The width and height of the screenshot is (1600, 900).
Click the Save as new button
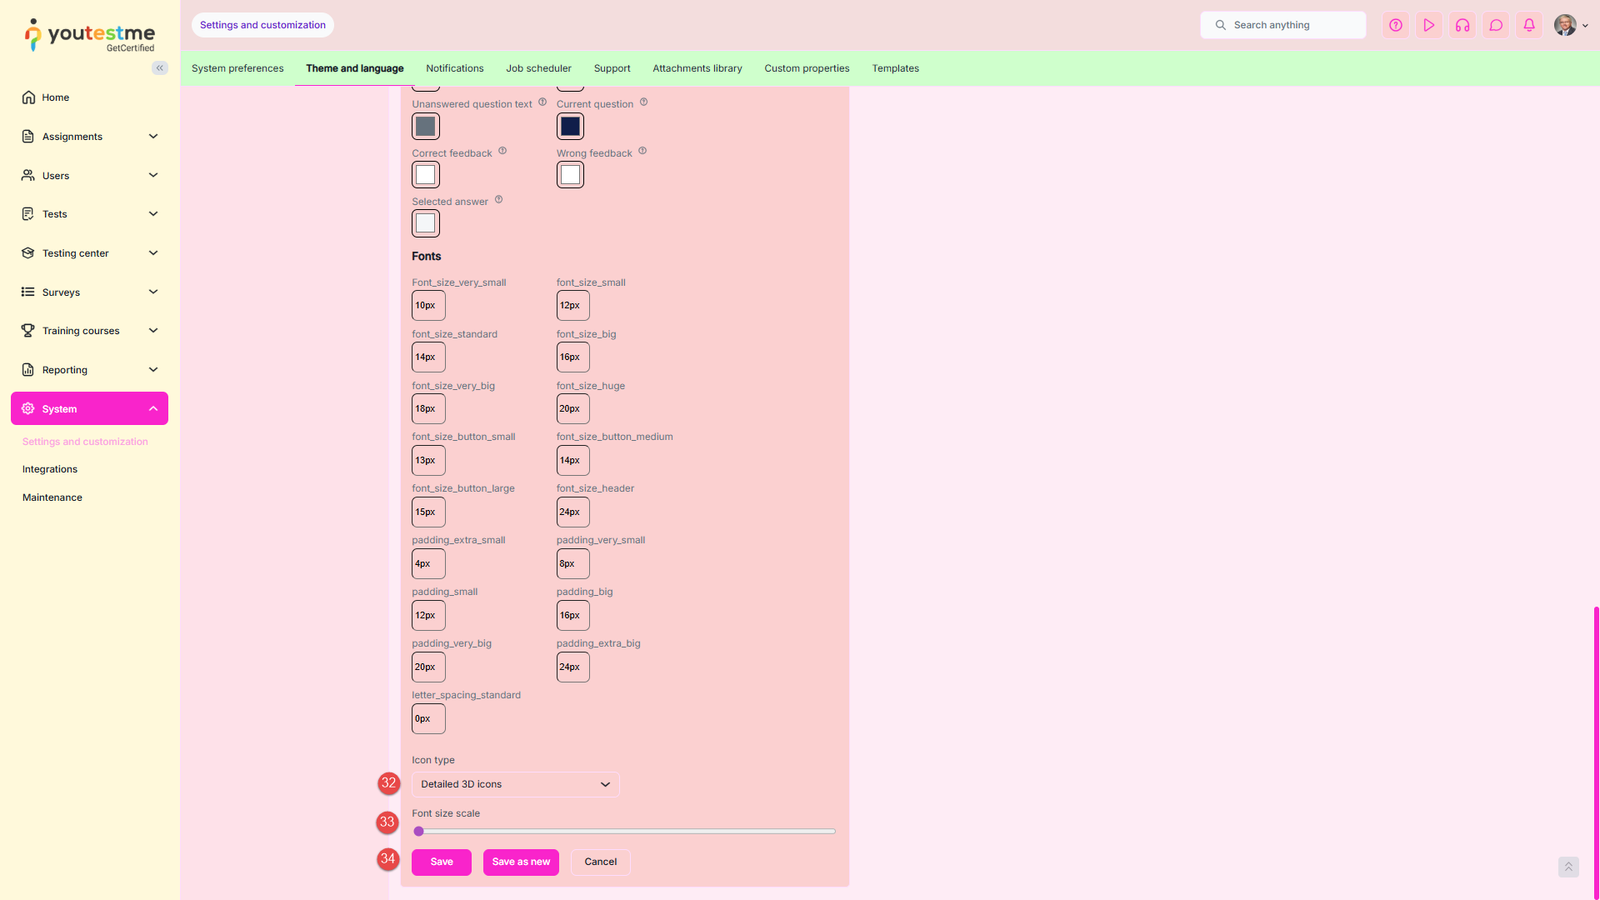pyautogui.click(x=520, y=861)
